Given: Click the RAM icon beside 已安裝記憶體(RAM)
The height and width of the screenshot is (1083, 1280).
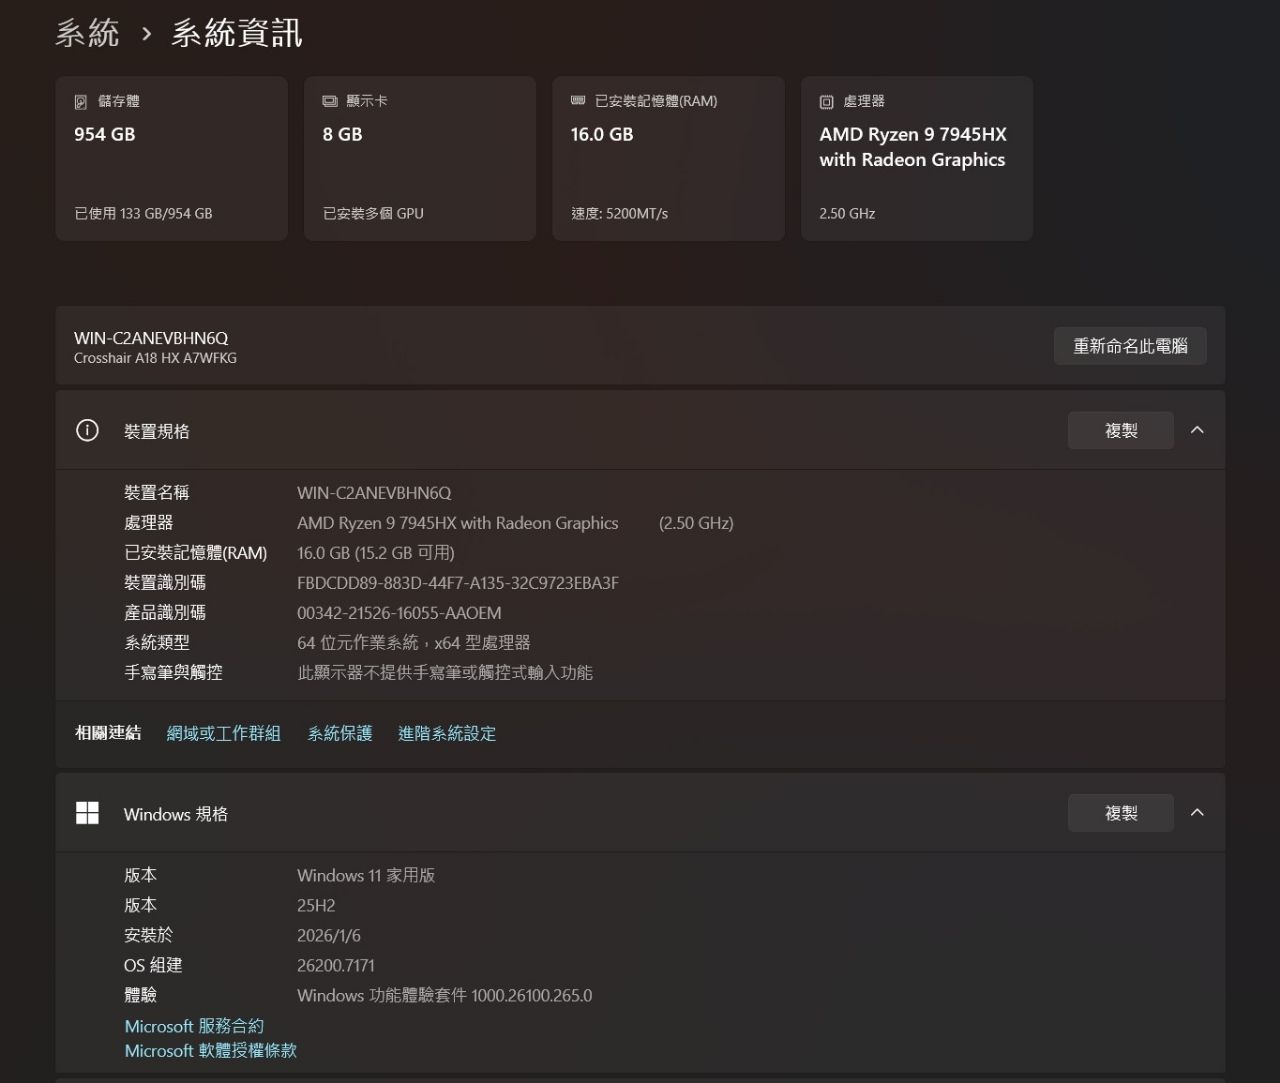Looking at the screenshot, I should coord(578,101).
